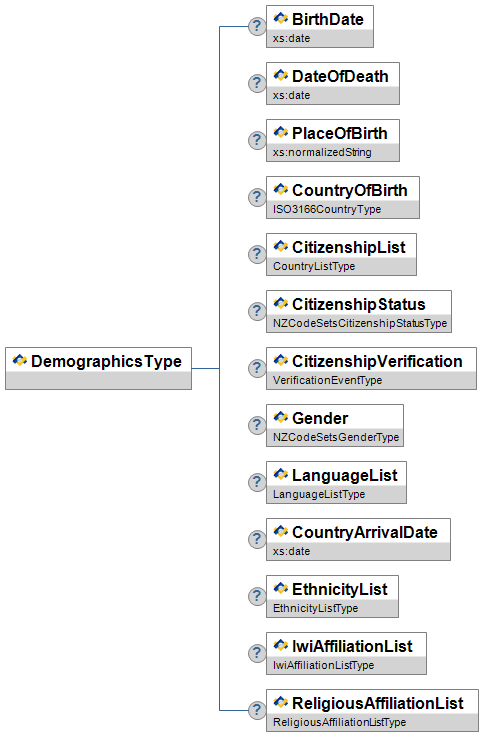Open the NZCodeSetsGenderType type label
Screen dimensions: 501x736
(336, 437)
